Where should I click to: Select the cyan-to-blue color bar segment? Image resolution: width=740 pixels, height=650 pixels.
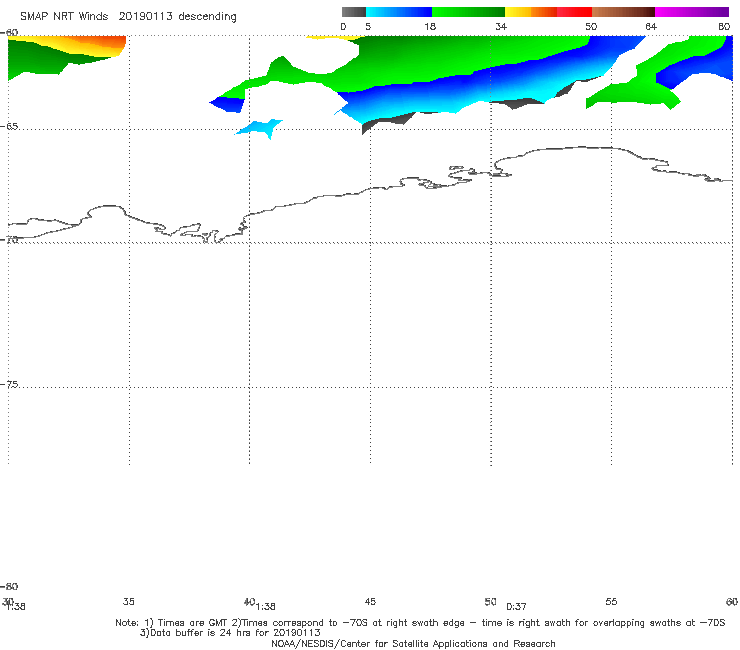tap(399, 12)
